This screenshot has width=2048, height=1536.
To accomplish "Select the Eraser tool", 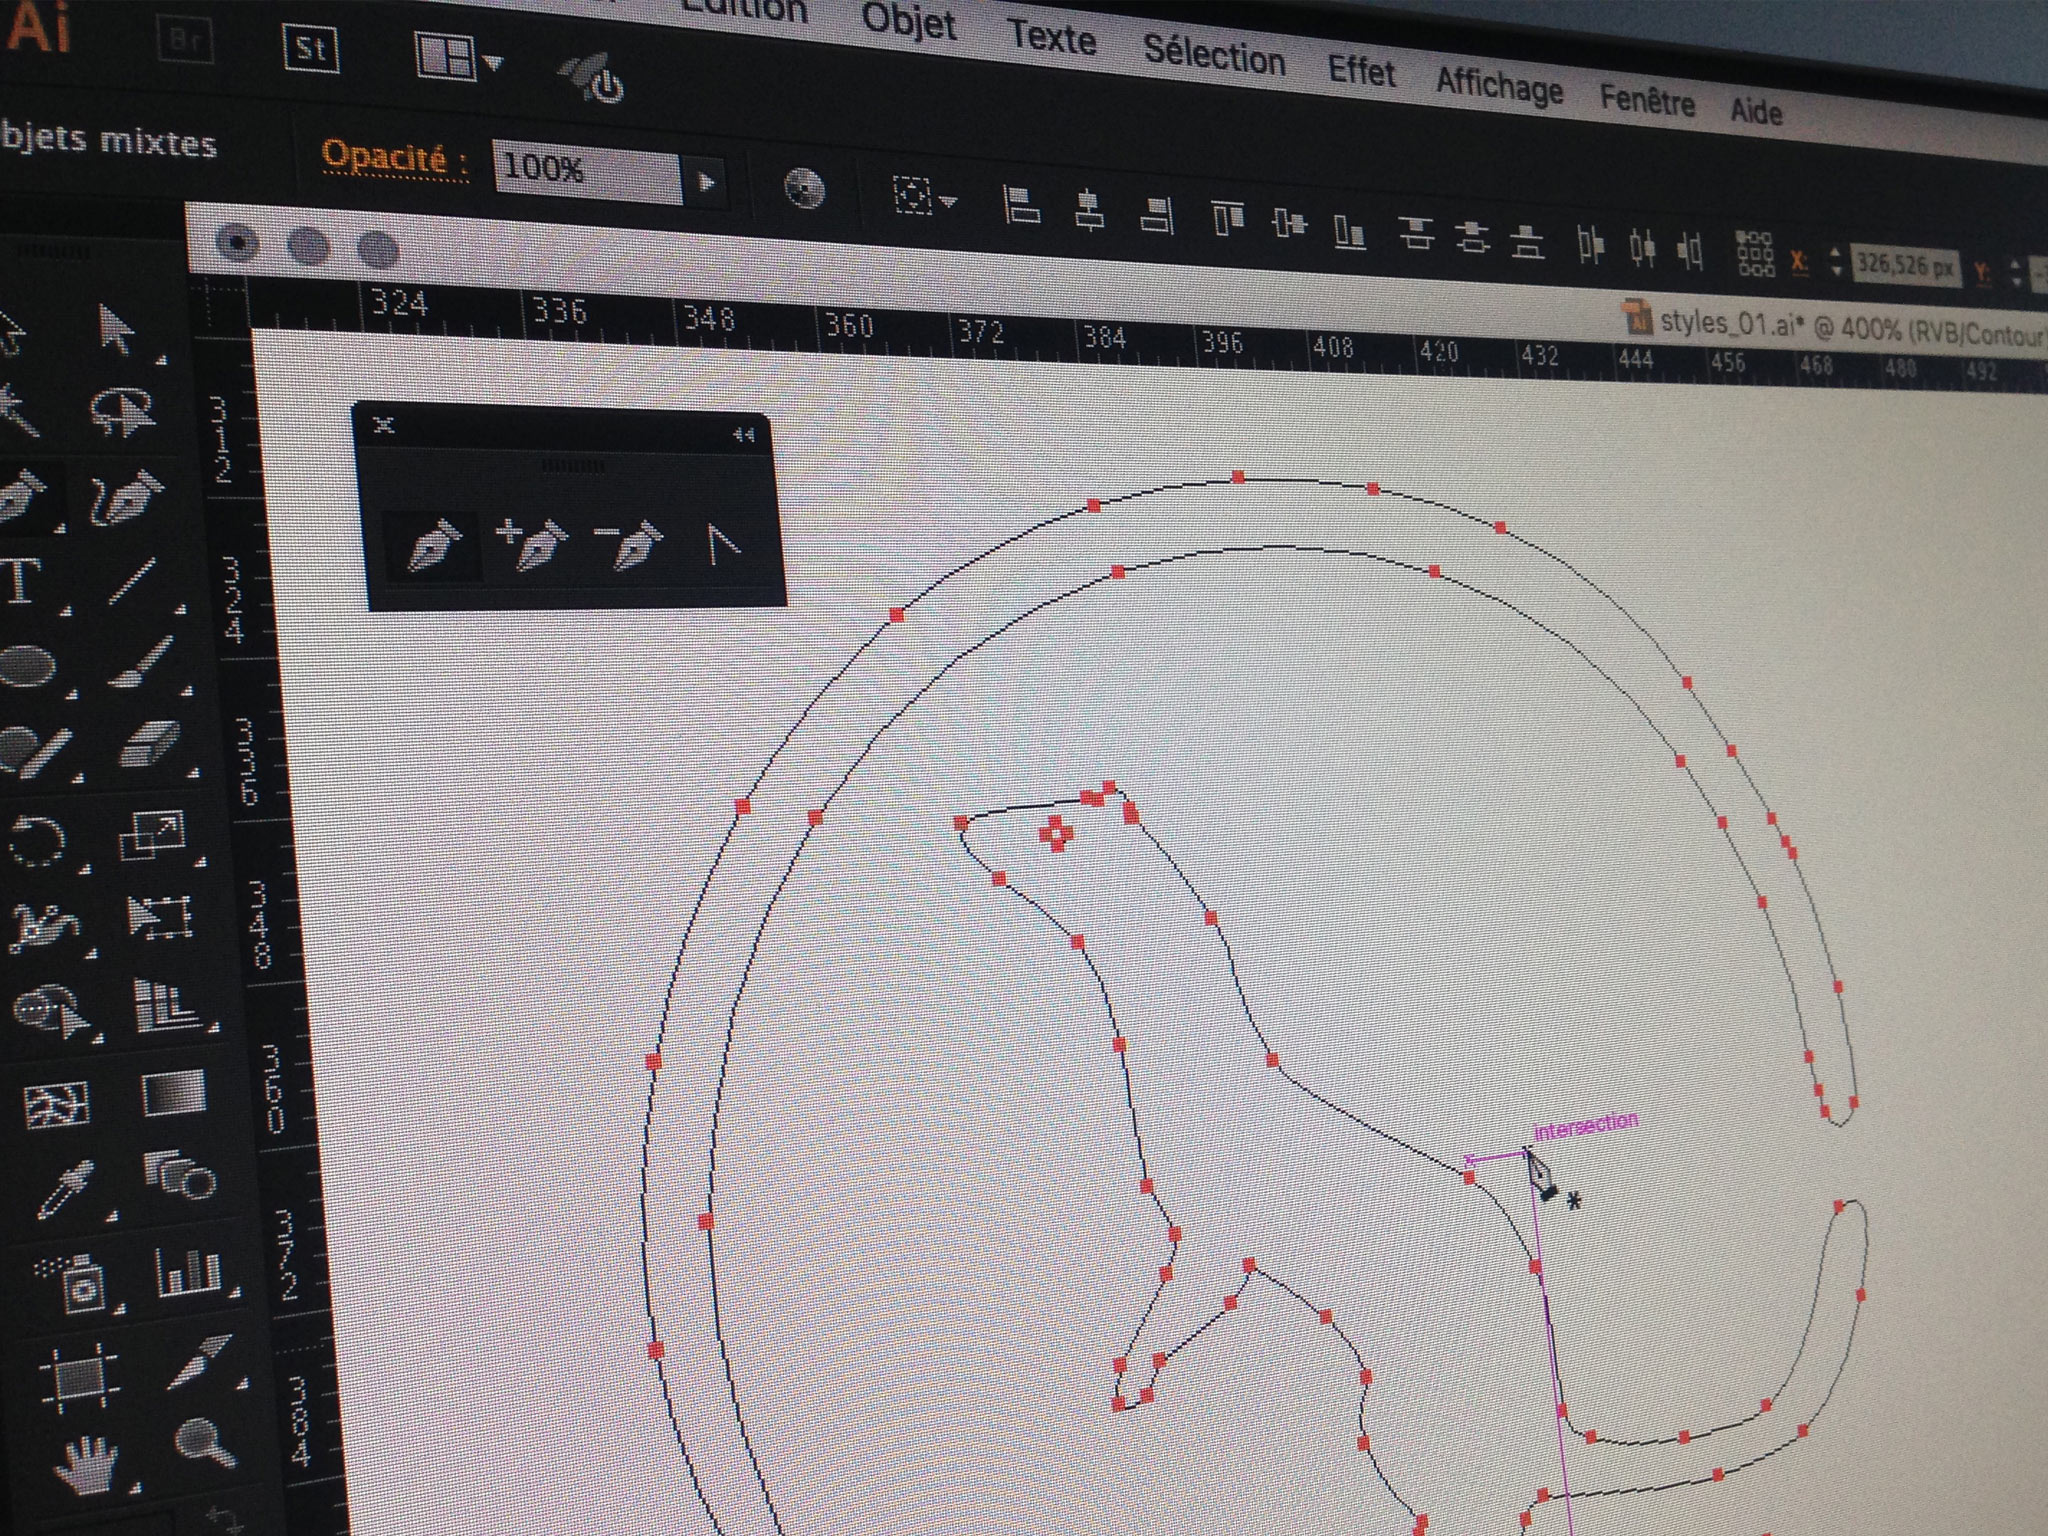I will [150, 744].
